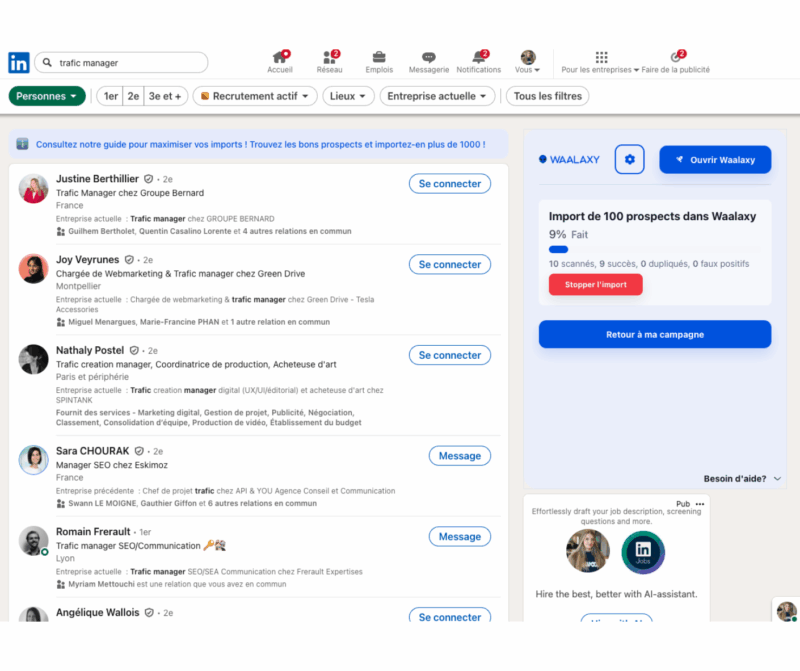The width and height of the screenshot is (800, 671).
Task: Open the Accueil home icon
Action: 280,57
